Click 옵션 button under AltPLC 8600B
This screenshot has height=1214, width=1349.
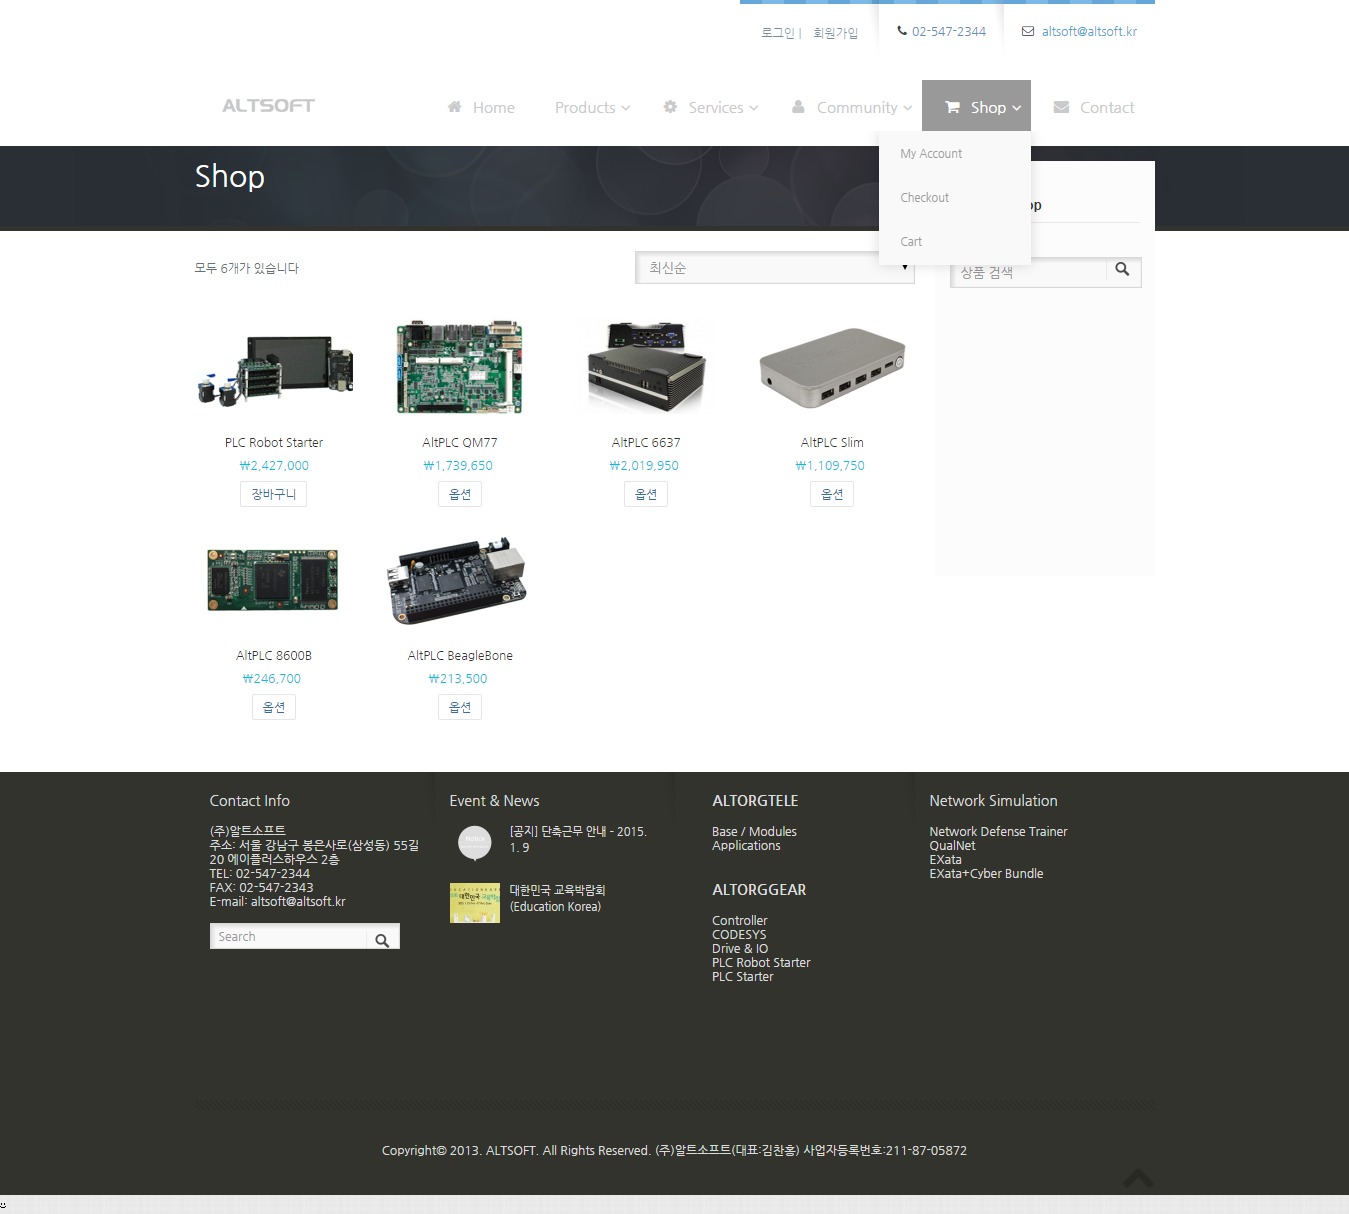(x=273, y=707)
